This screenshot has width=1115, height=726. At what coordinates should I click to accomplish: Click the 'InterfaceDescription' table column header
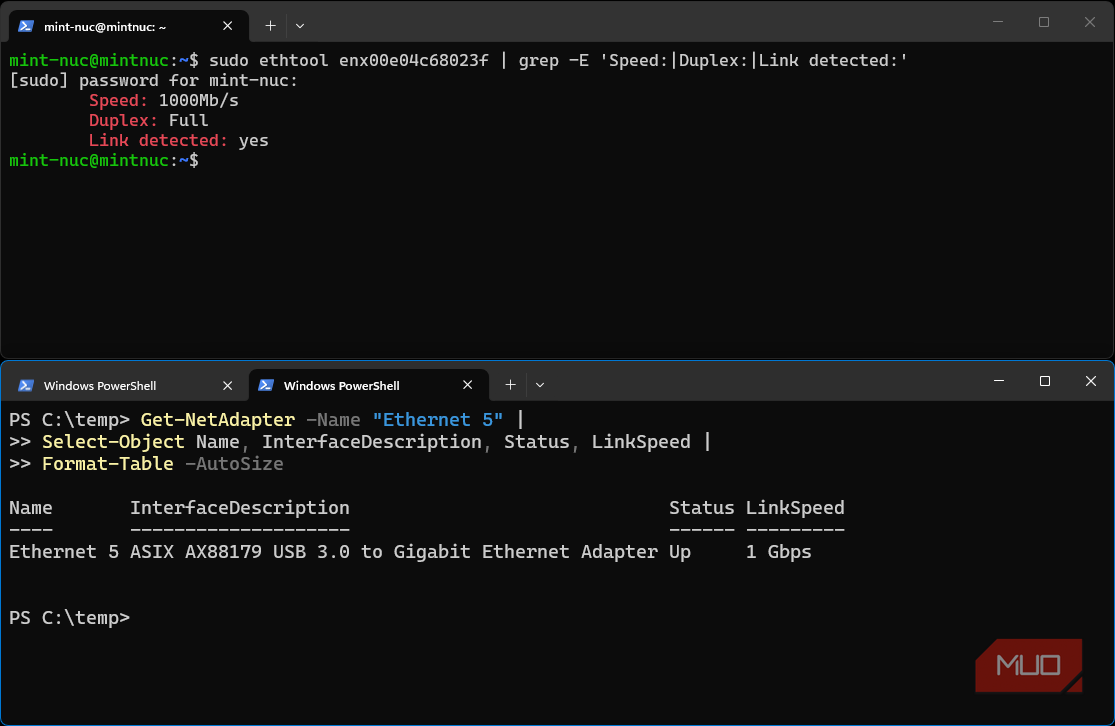(x=240, y=508)
